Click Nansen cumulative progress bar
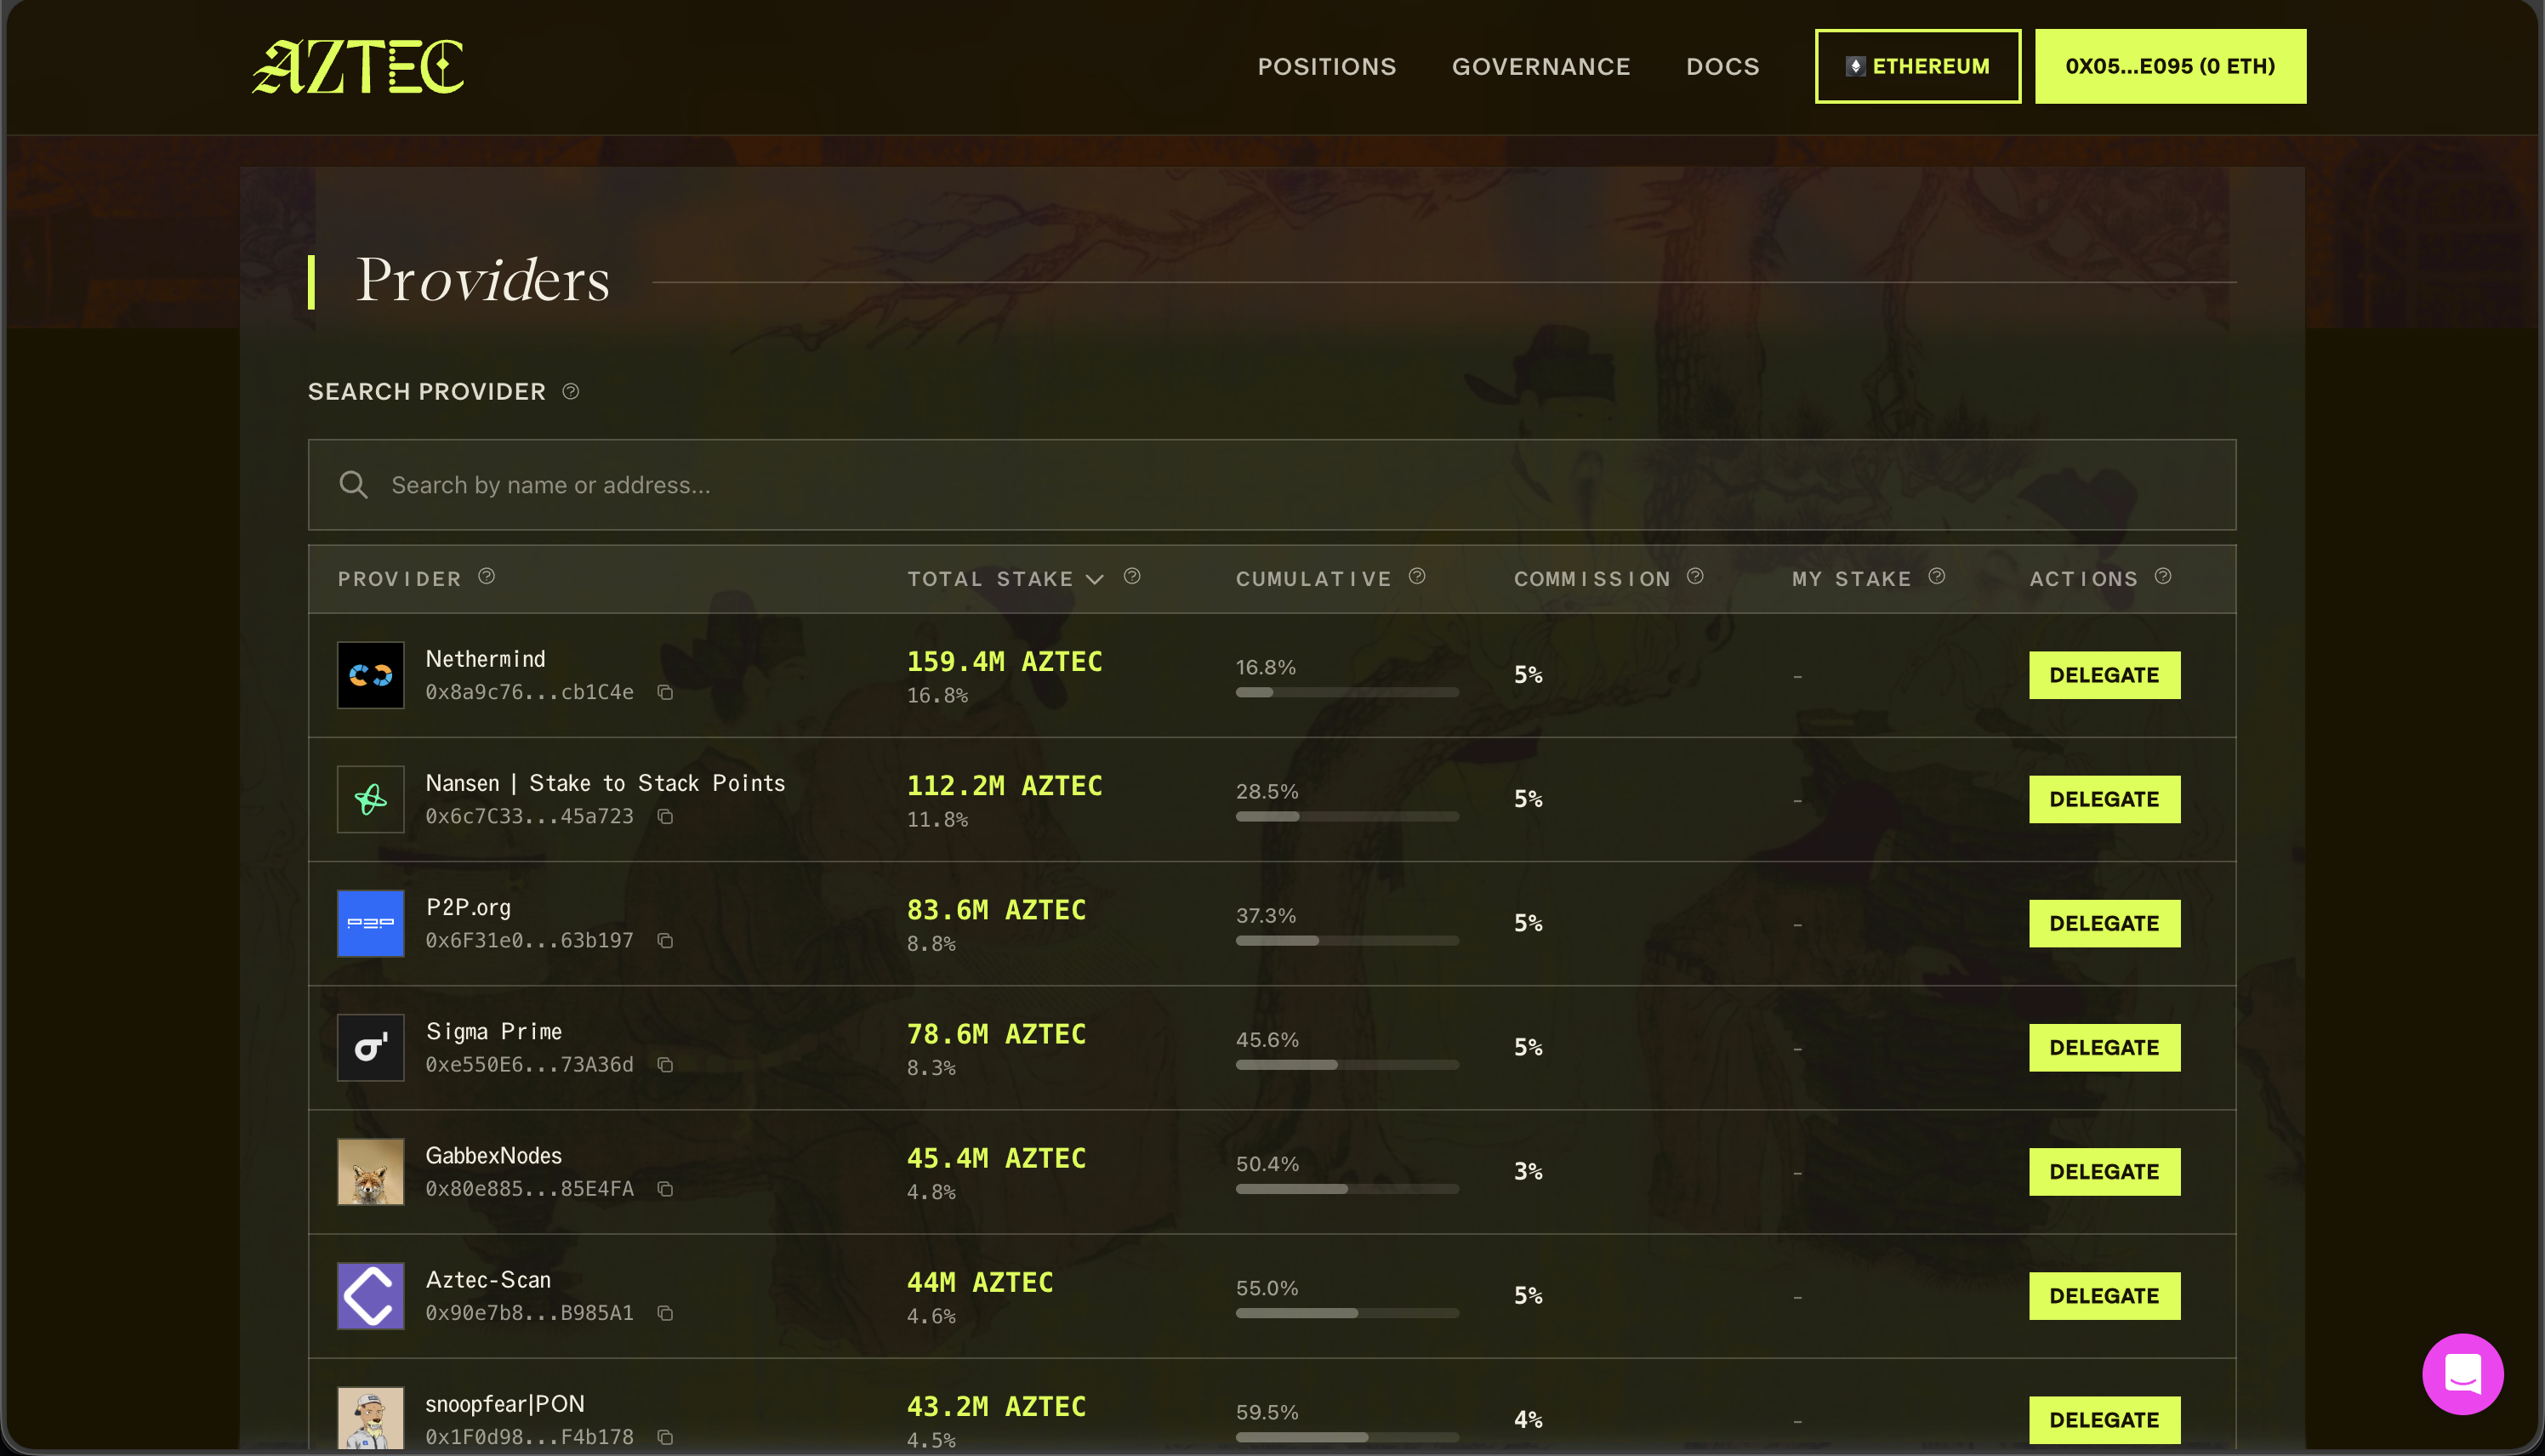Viewport: 2545px width, 1456px height. [x=1346, y=816]
